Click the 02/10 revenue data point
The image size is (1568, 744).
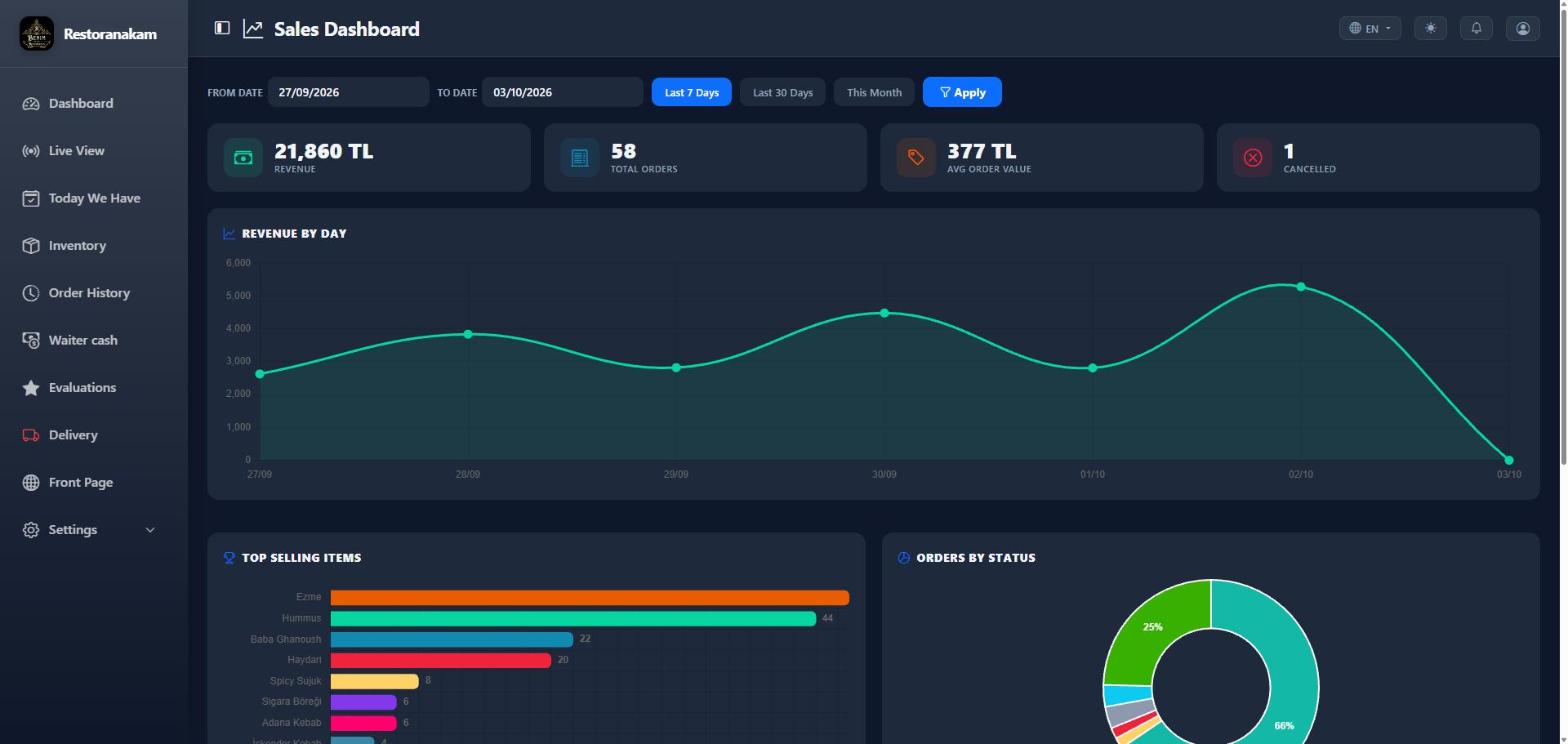(1301, 287)
